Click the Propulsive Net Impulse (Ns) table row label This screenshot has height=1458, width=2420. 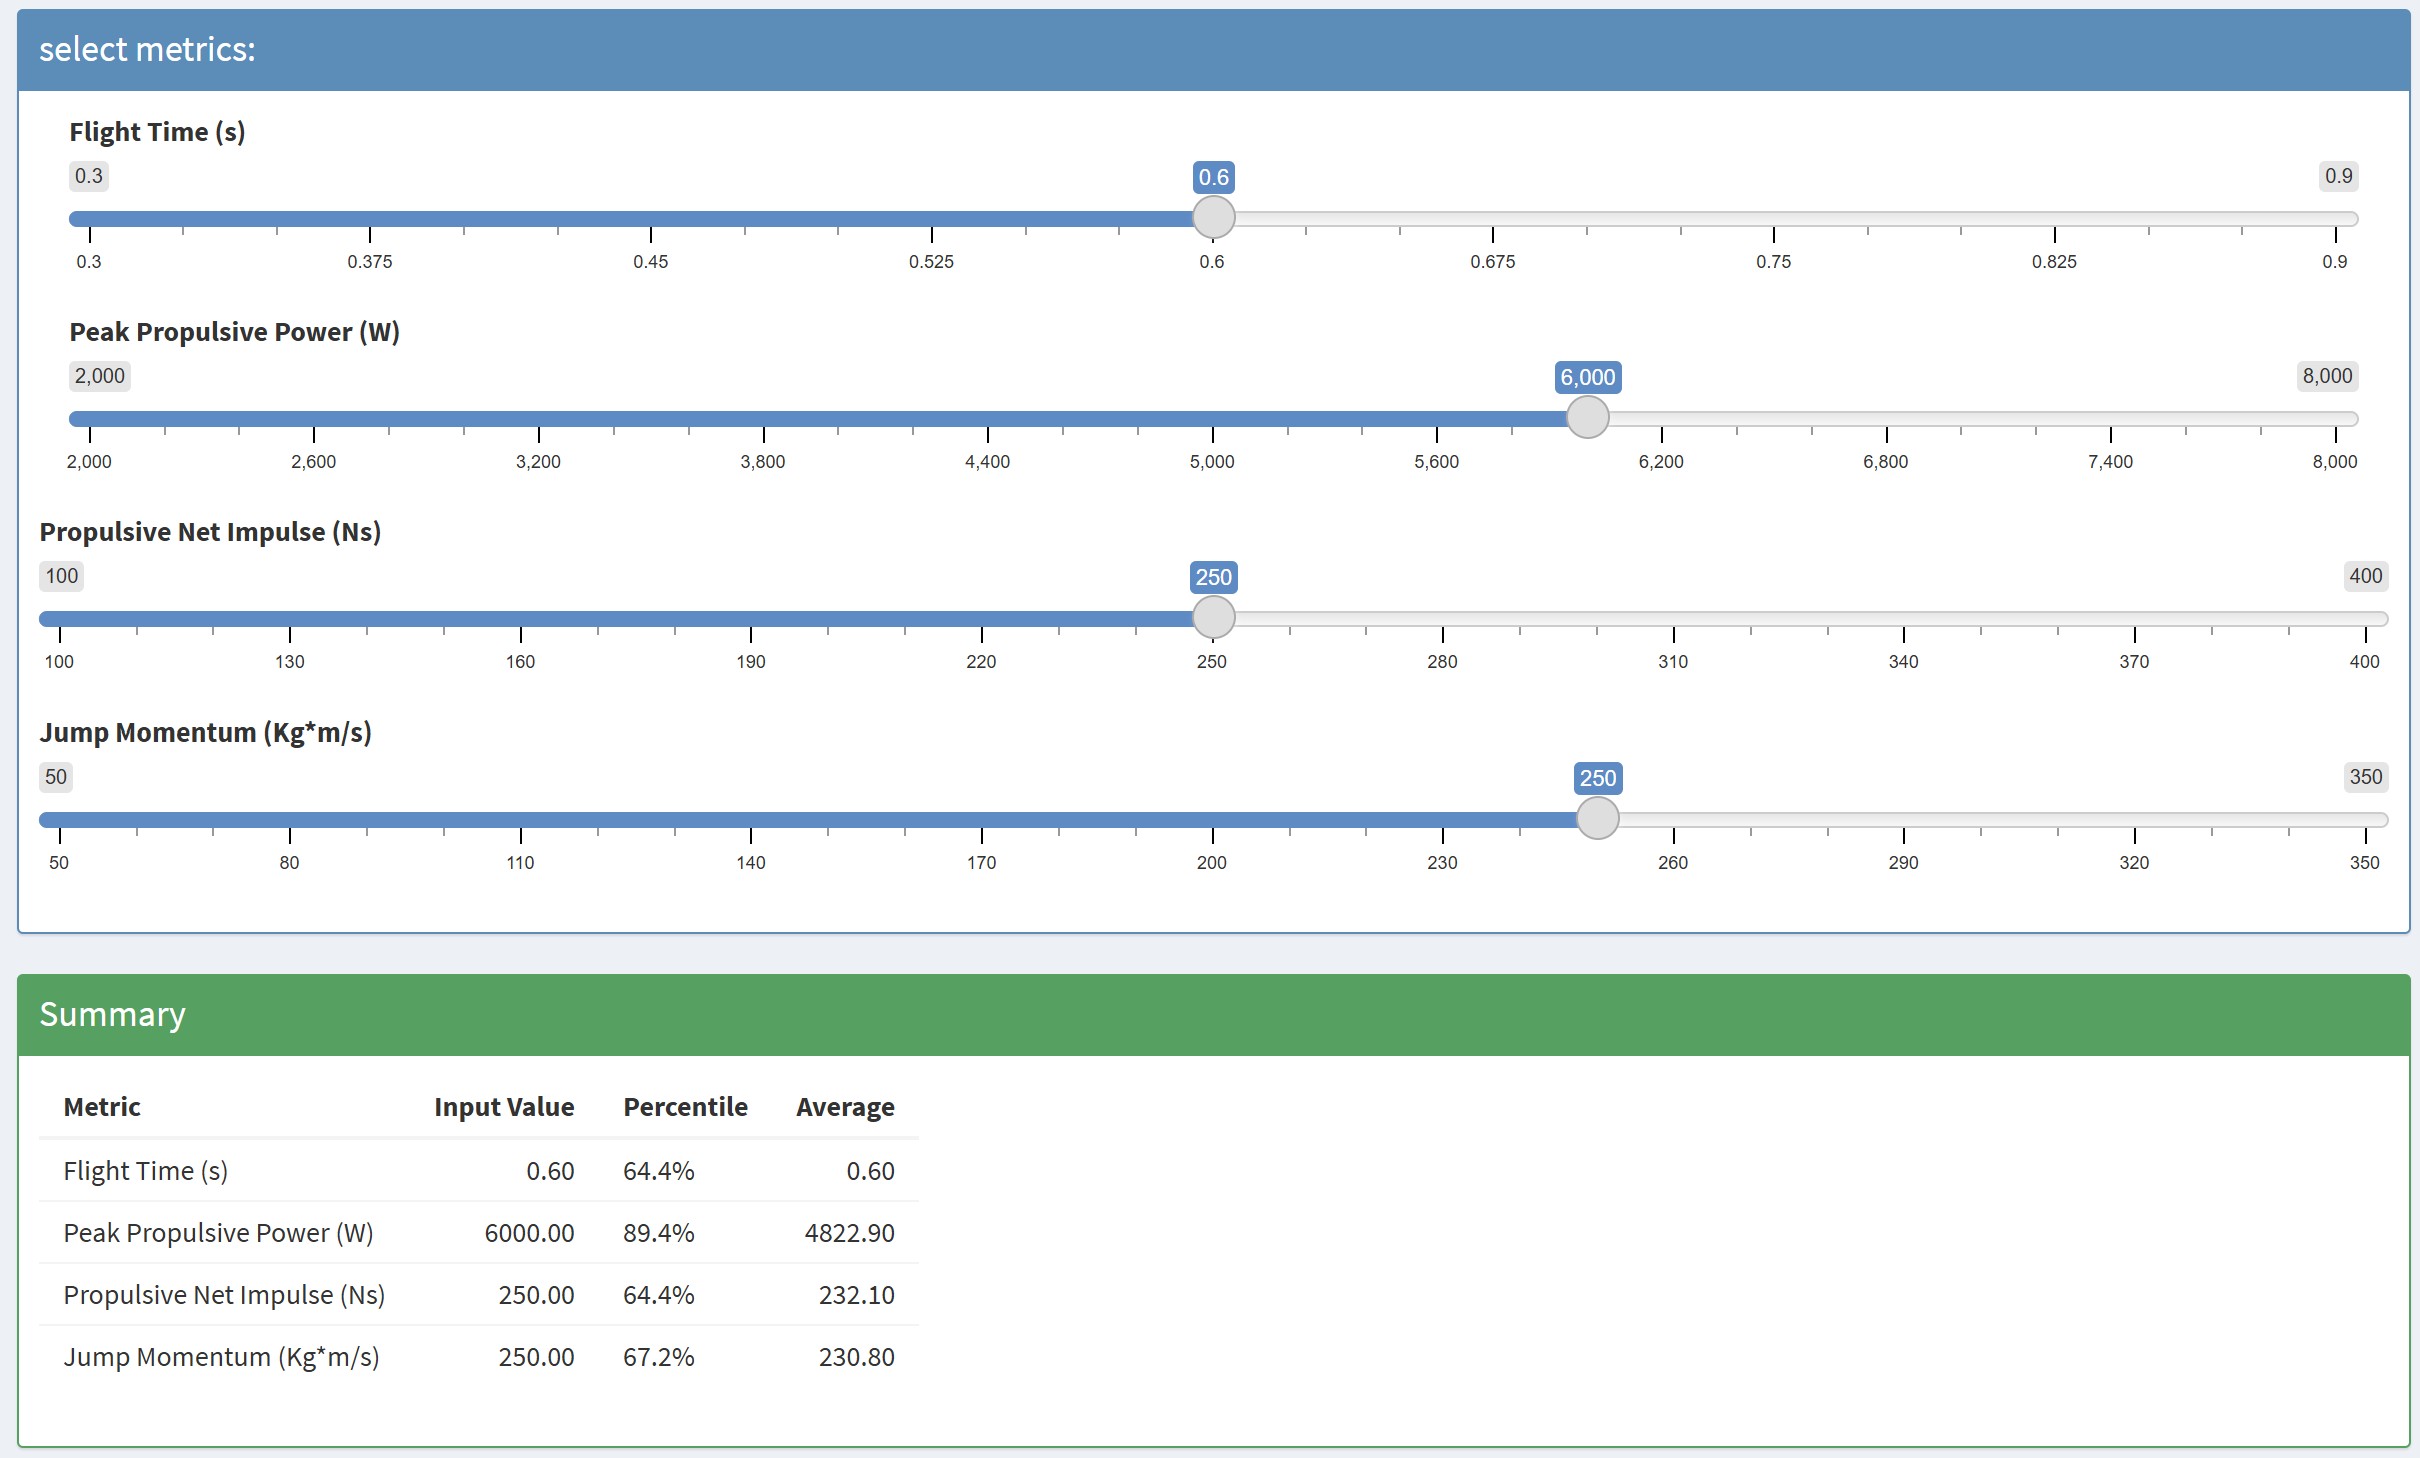tap(224, 1295)
